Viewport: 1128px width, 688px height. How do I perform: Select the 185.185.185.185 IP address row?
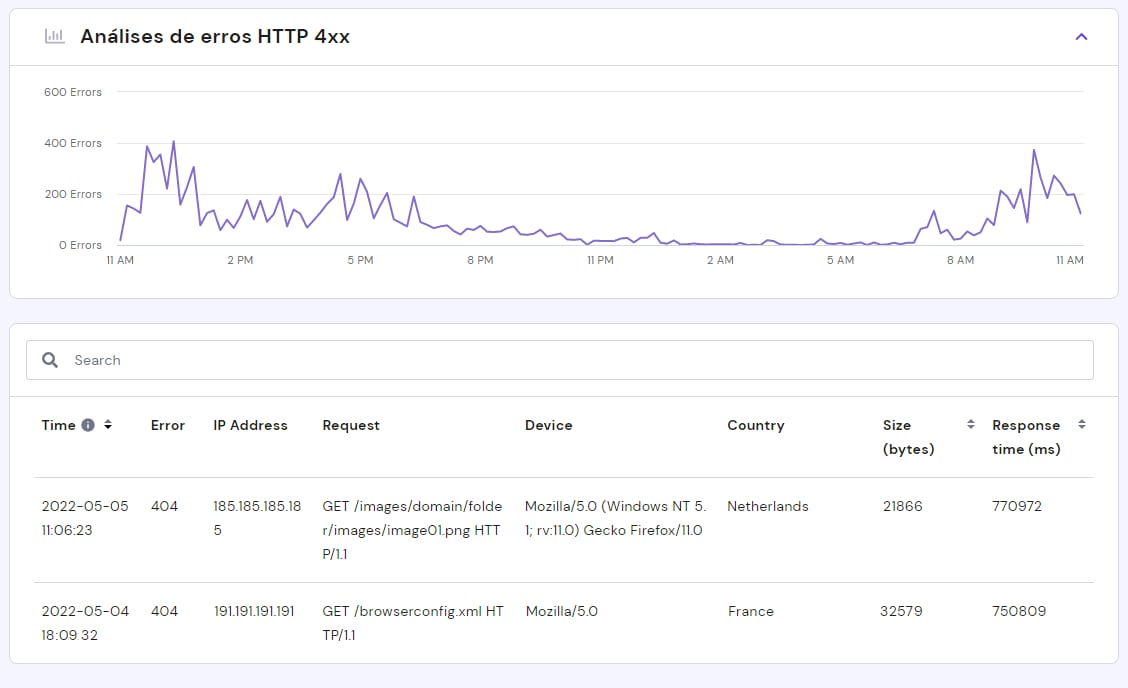pyautogui.click(x=257, y=518)
